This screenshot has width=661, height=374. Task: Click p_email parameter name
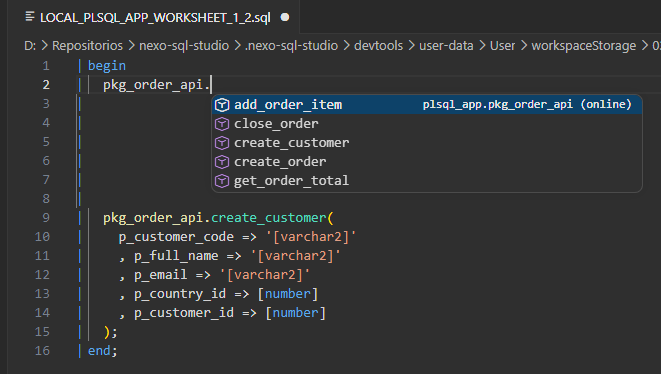point(161,275)
